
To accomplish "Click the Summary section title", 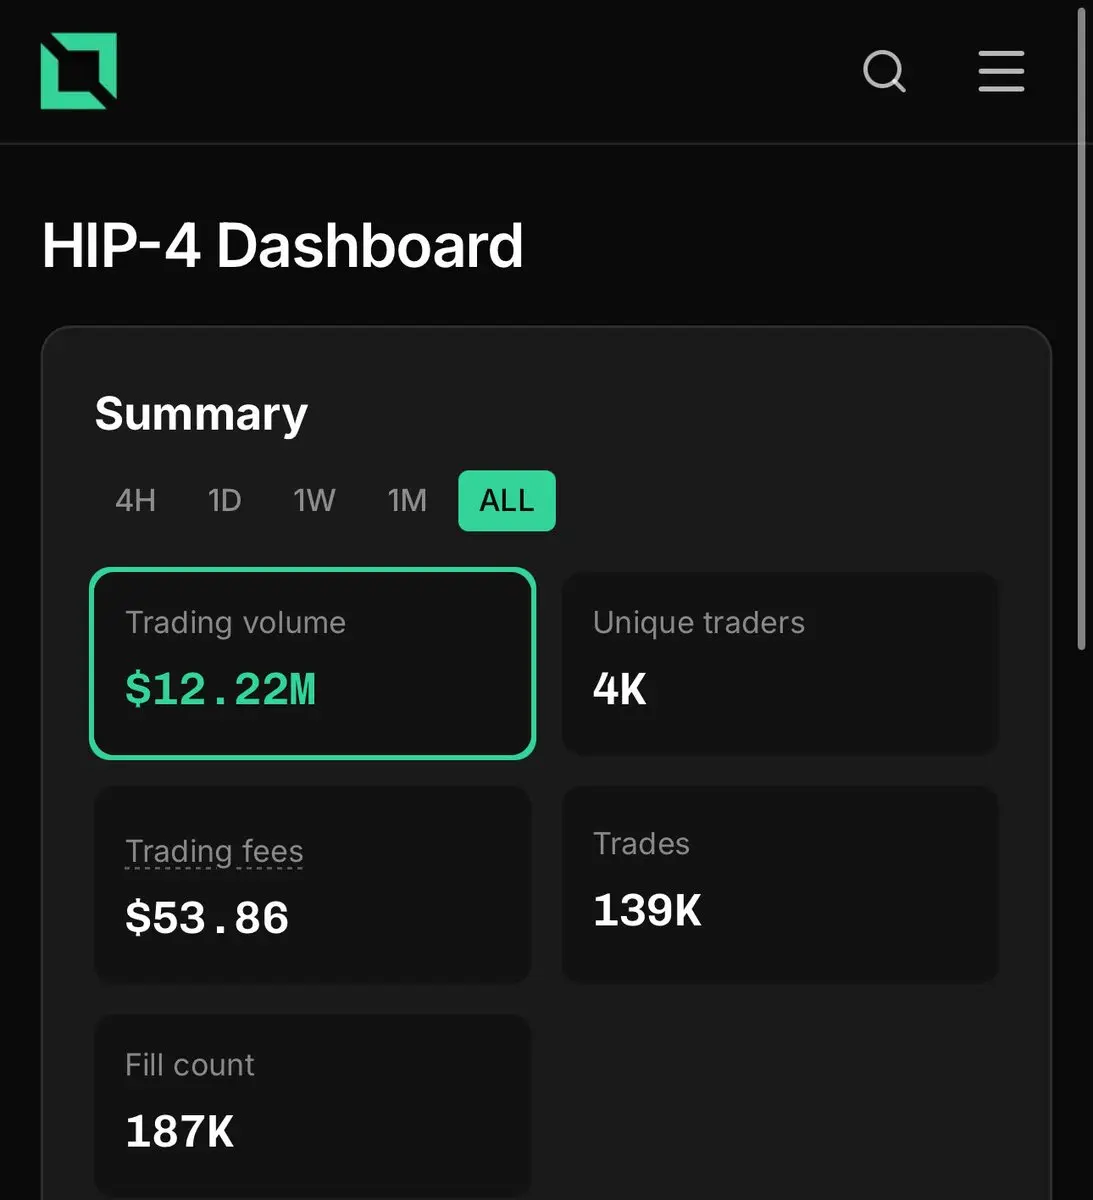I will pyautogui.click(x=201, y=414).
